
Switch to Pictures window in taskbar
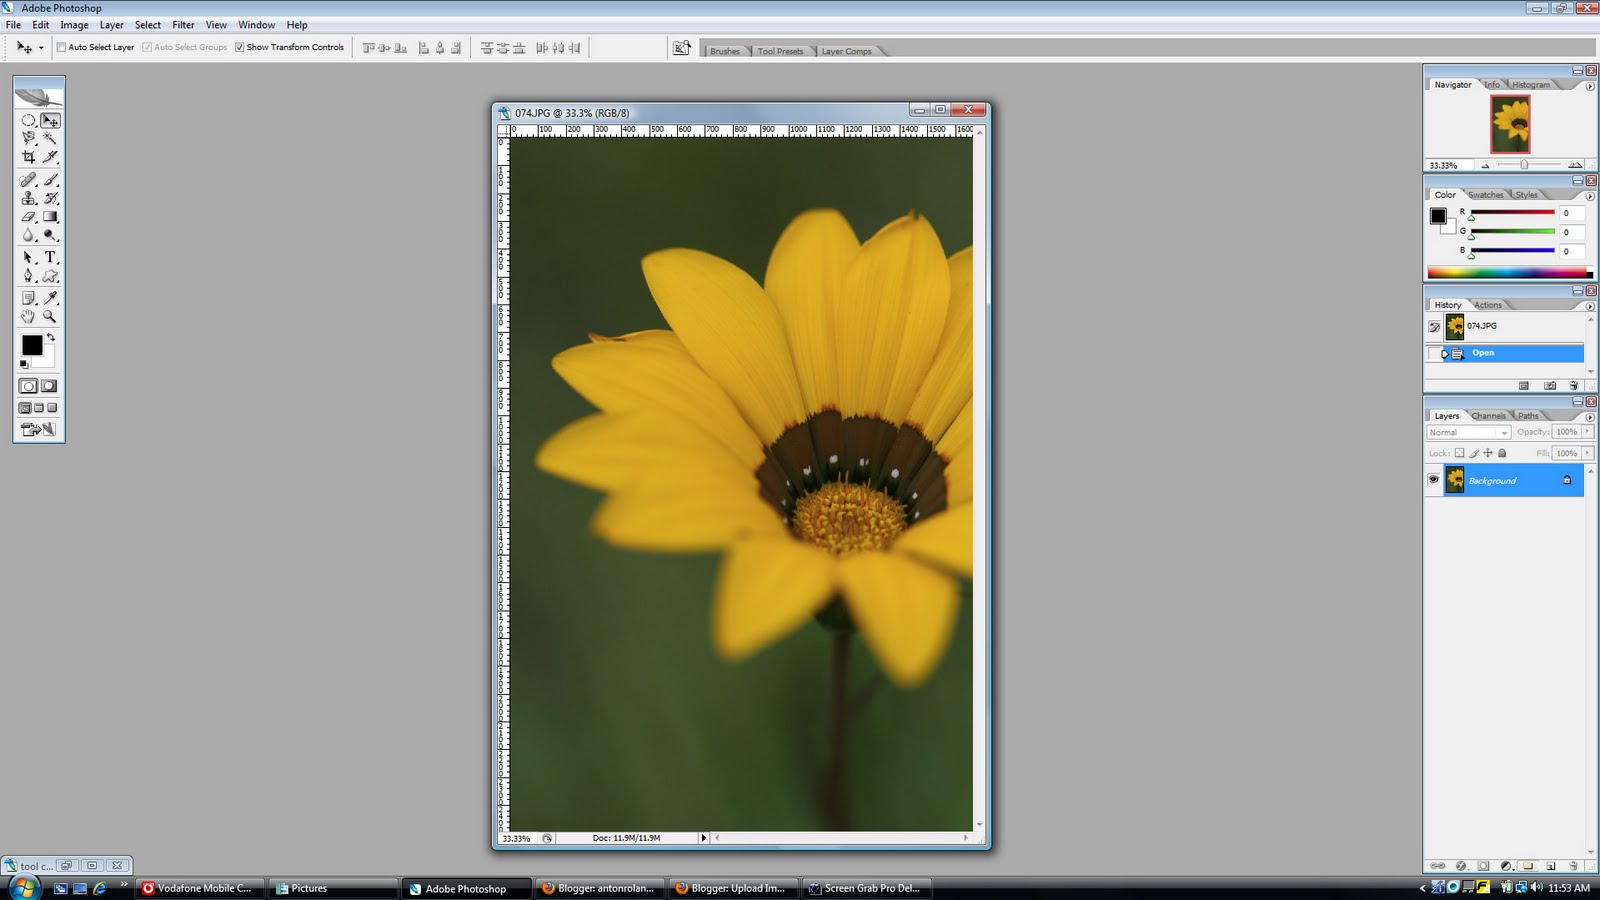(332, 888)
